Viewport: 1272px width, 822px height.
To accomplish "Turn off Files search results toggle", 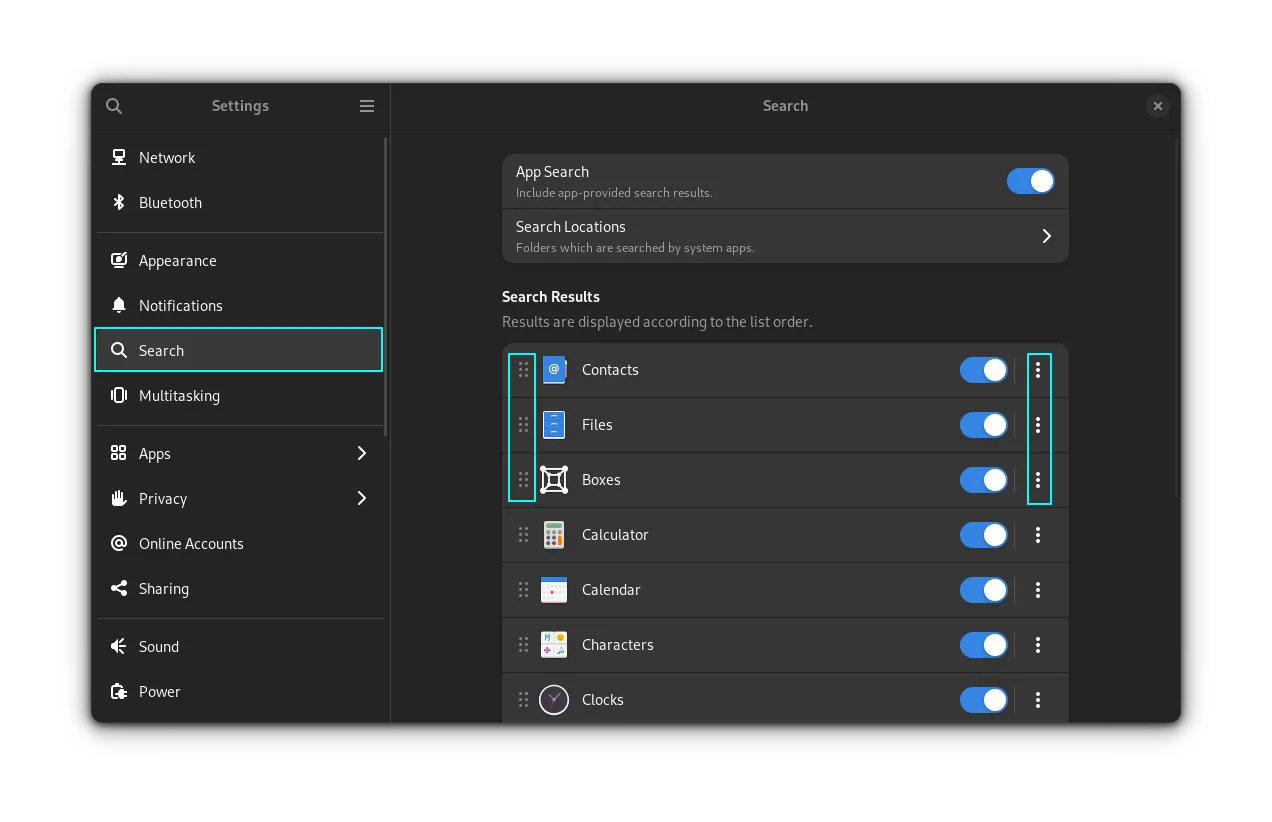I will 983,425.
